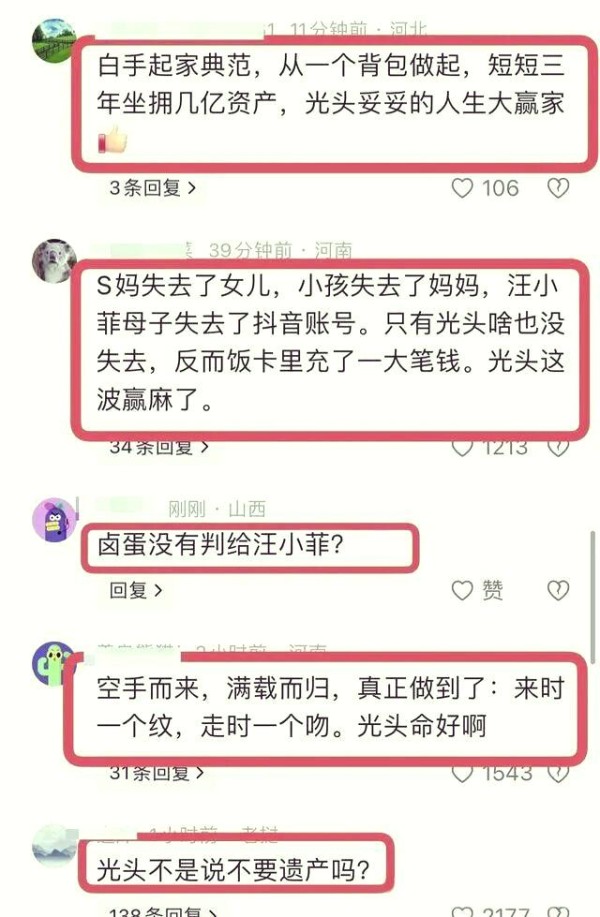Viewport: 600px width, 917px height.
Task: Like the 卤蛋没有判给汪小菲 comment
Action: tap(462, 590)
